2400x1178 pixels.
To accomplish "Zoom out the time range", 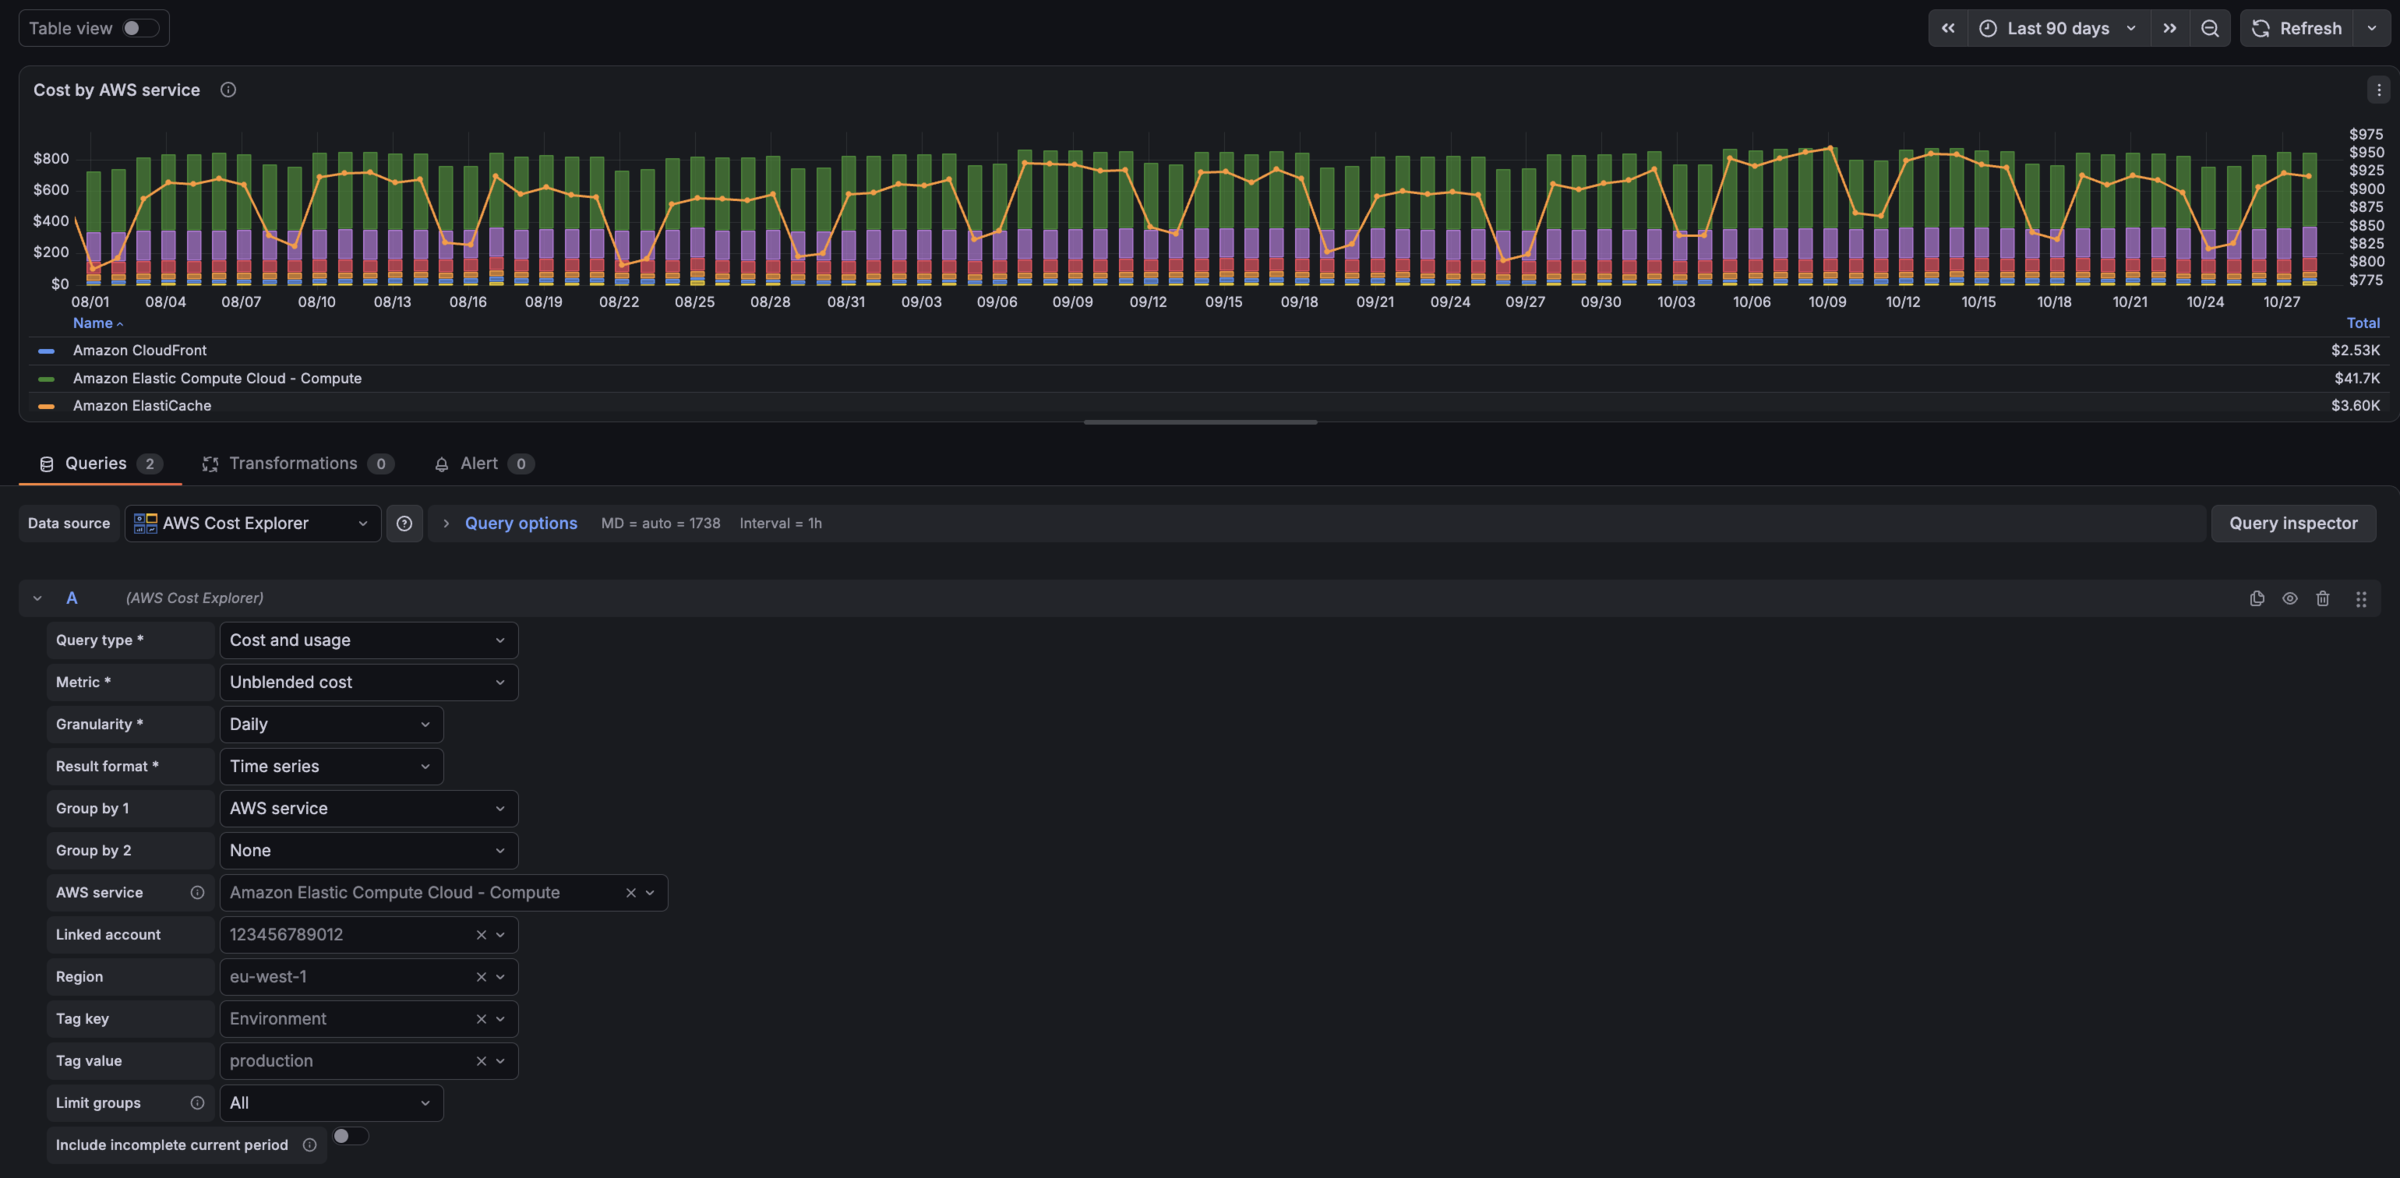I will pos(2210,28).
